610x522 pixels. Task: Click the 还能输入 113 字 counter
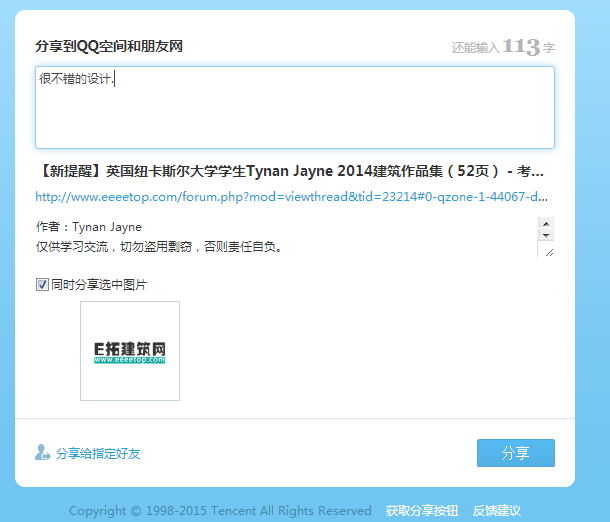[x=503, y=47]
